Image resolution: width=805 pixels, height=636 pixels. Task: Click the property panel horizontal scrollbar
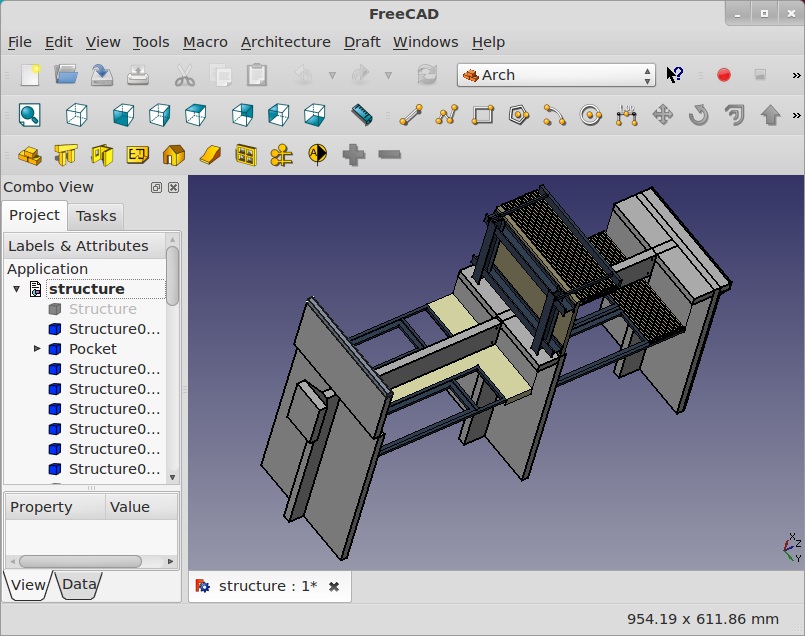coord(80,562)
